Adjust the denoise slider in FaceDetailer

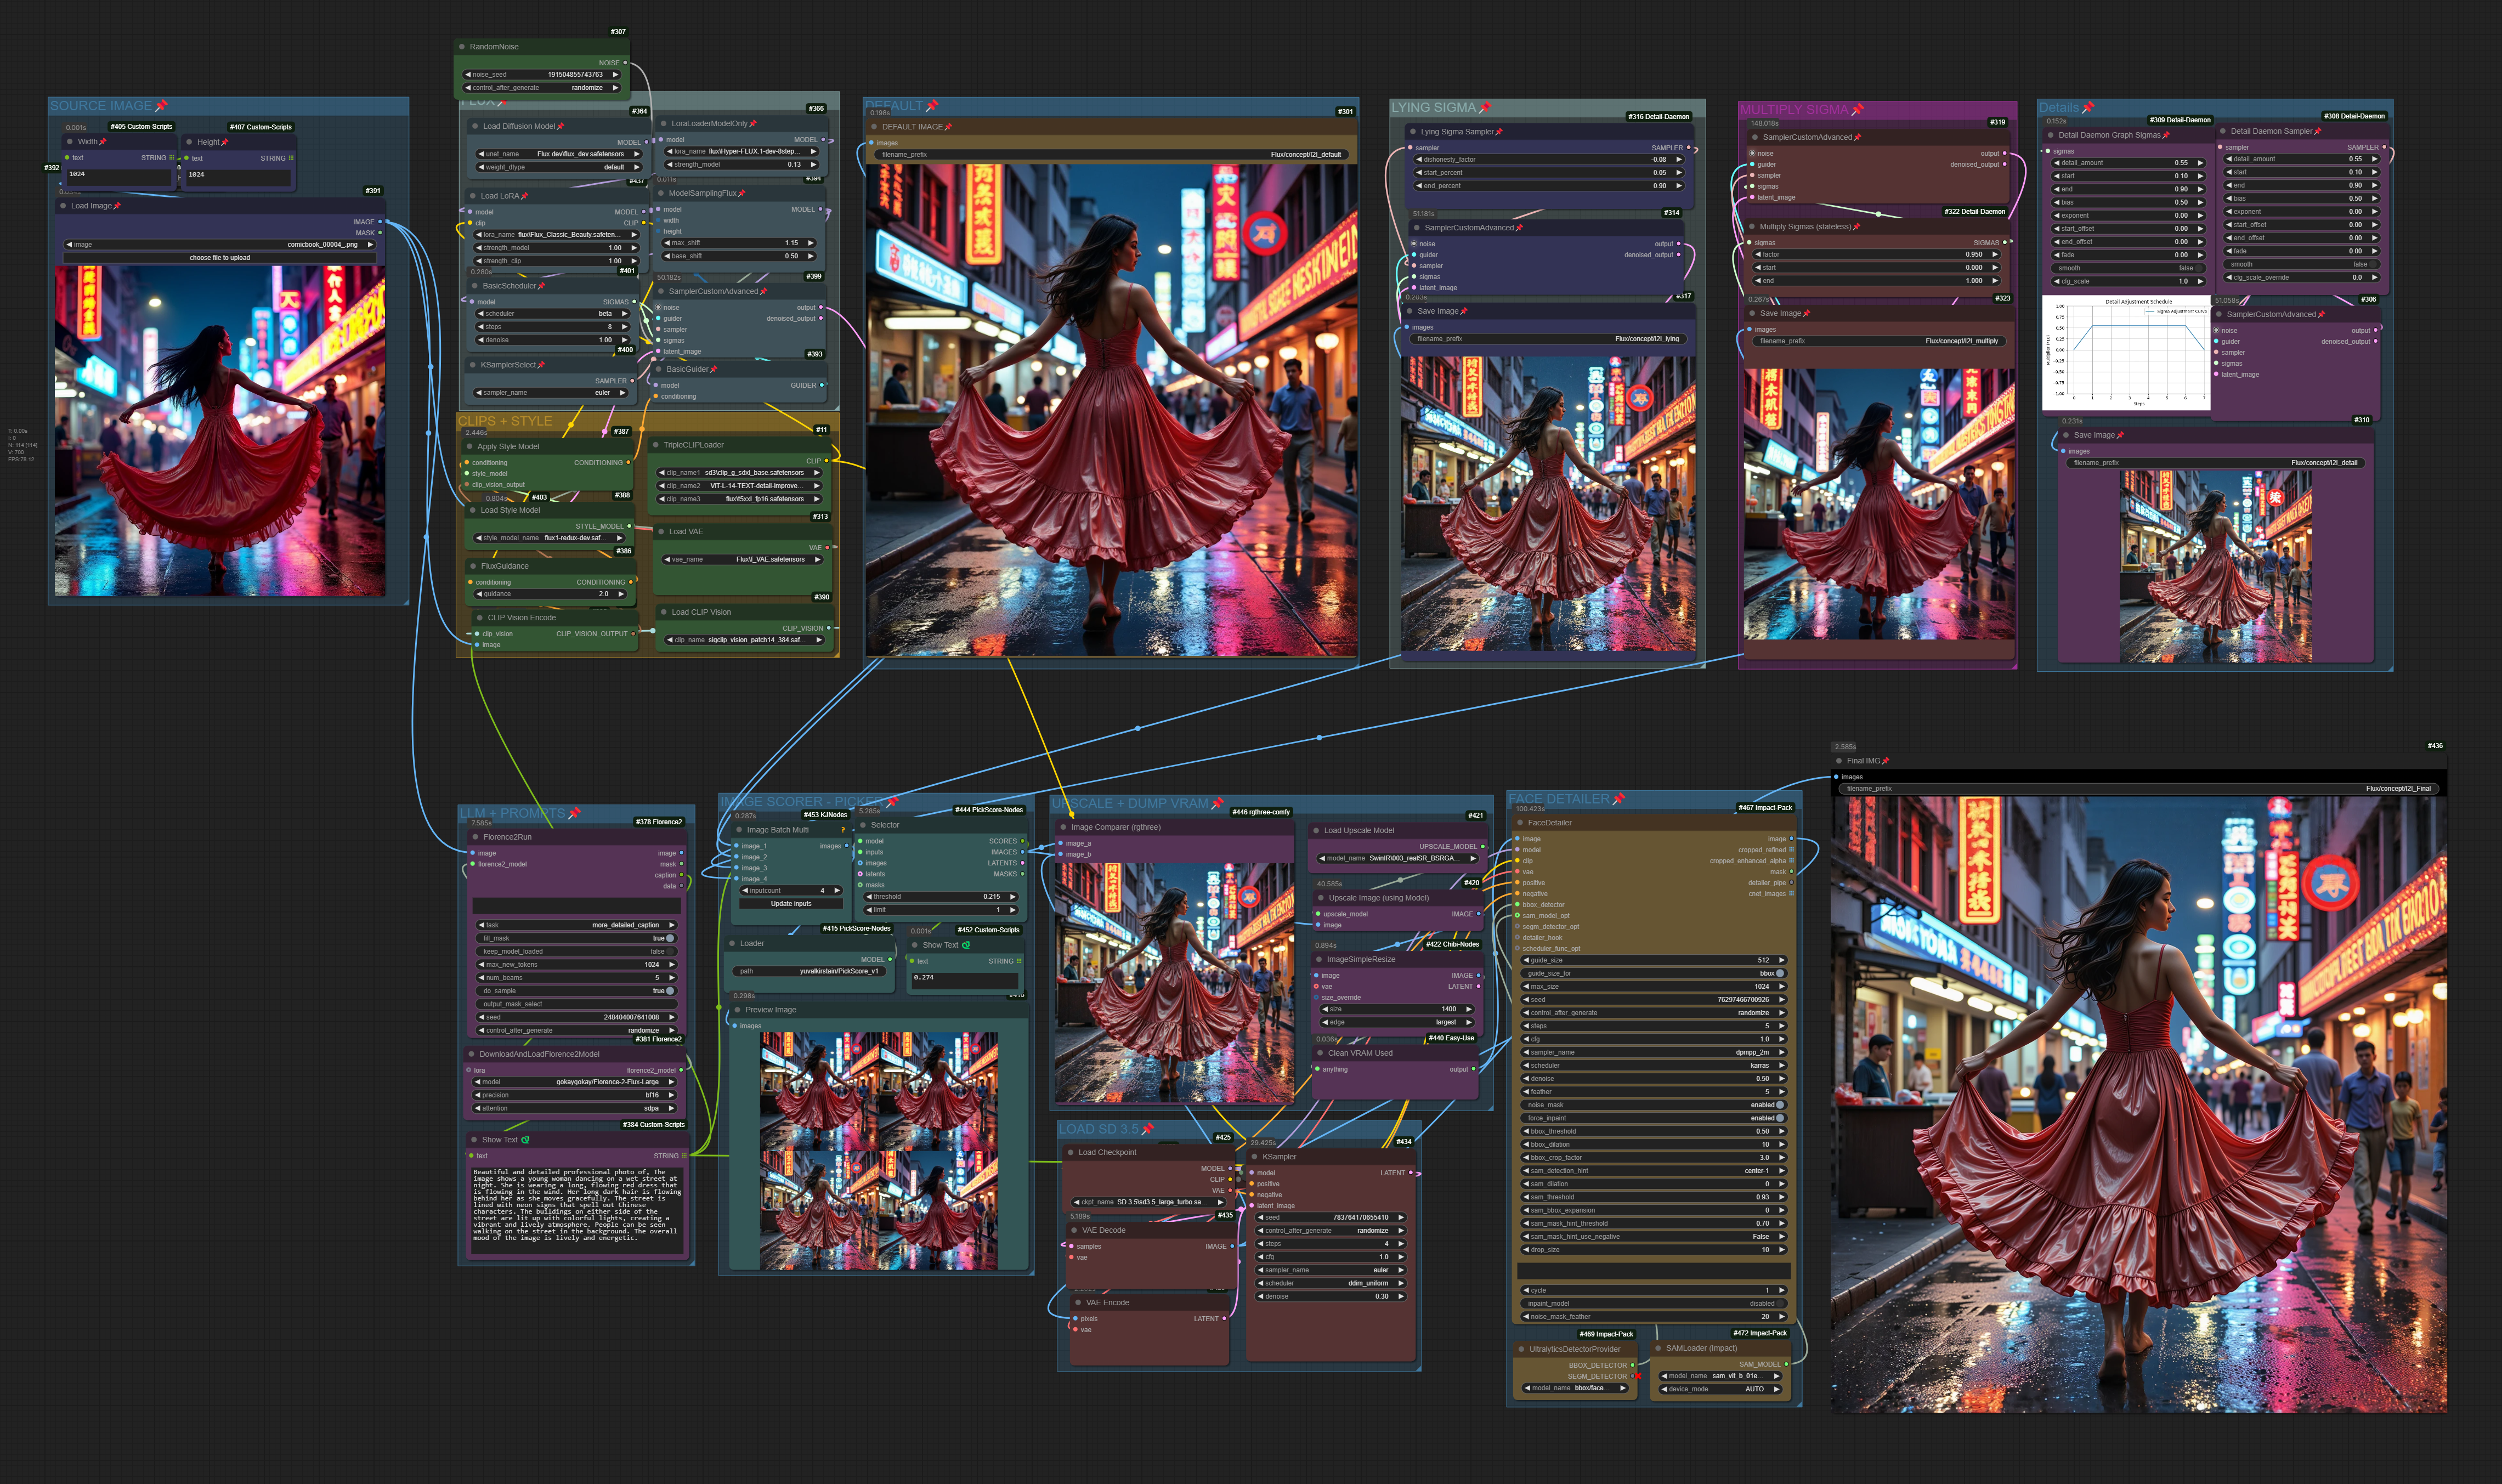tap(1654, 1079)
